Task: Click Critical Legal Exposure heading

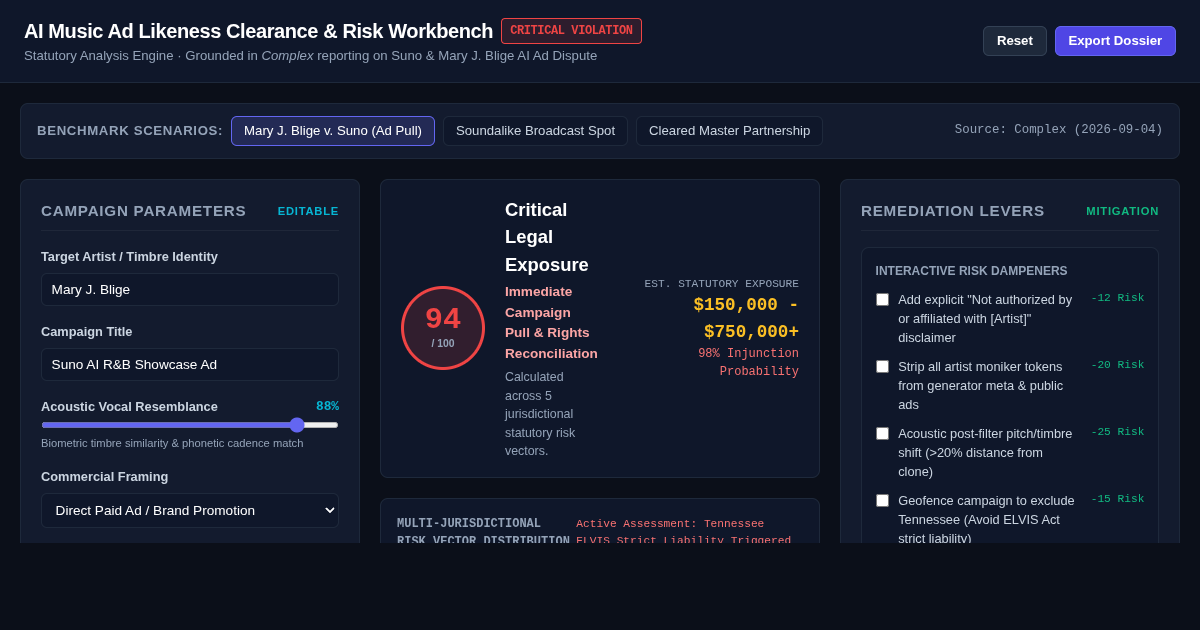Action: pos(547,237)
